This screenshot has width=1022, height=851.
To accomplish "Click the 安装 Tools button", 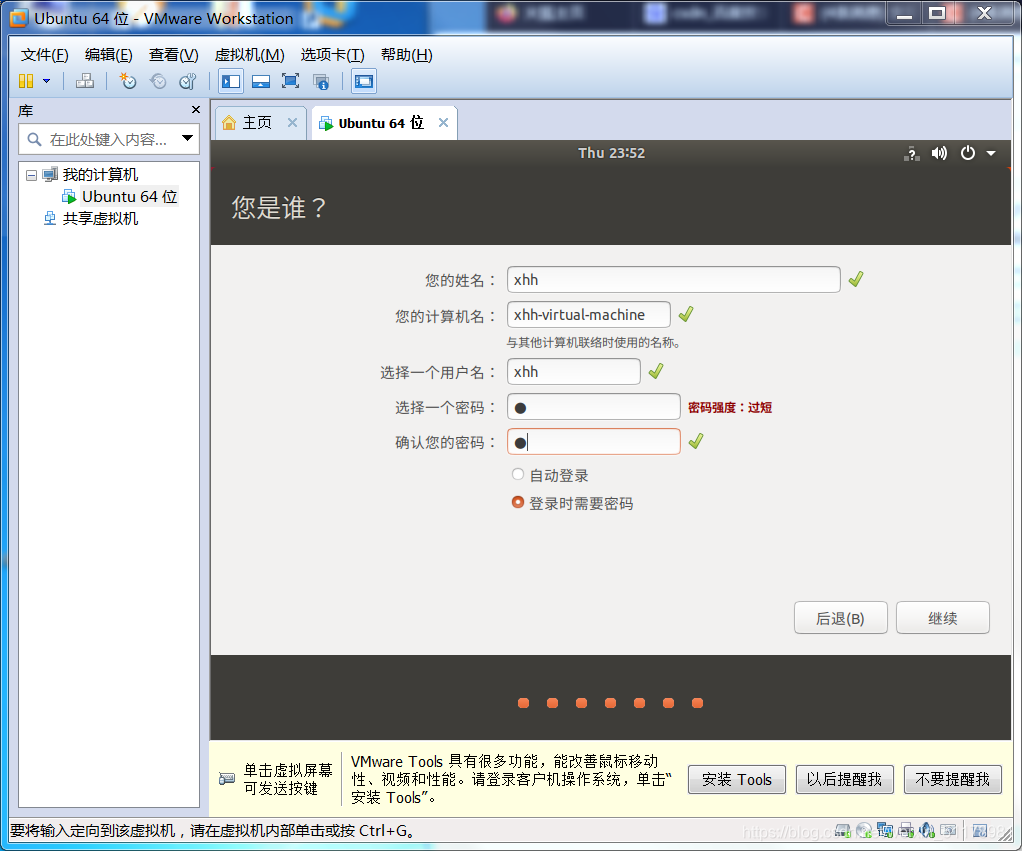I will click(x=737, y=779).
